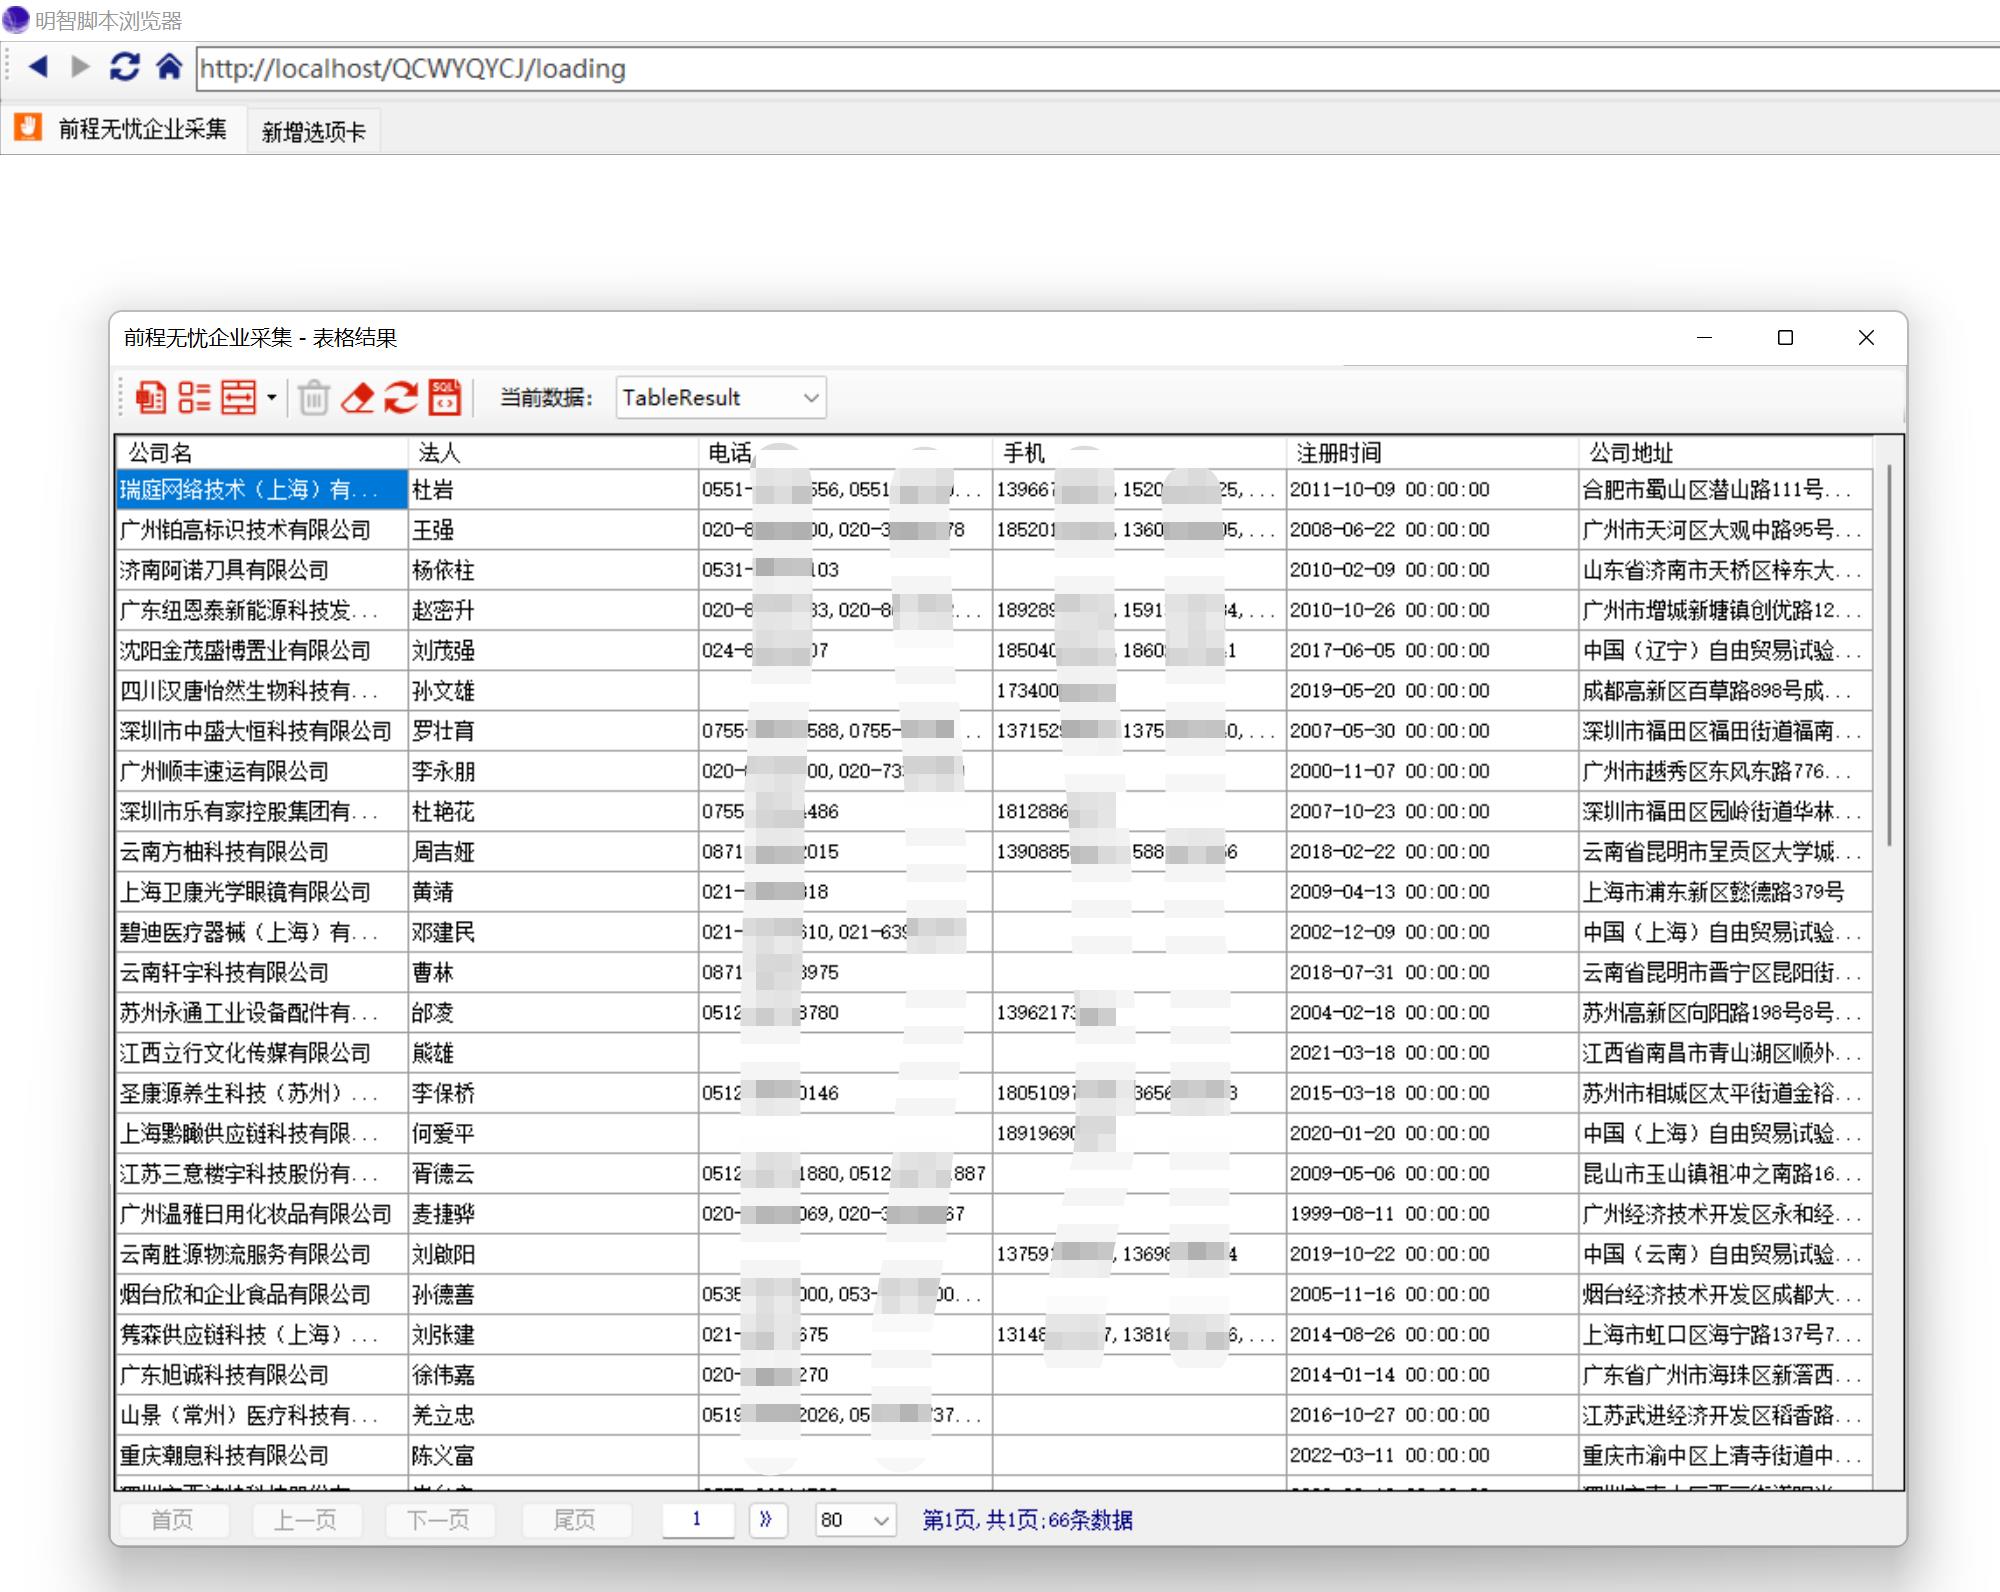Image resolution: width=2000 pixels, height=1592 pixels.
Task: Click the legal person cell 李永朋
Action: pos(553,771)
